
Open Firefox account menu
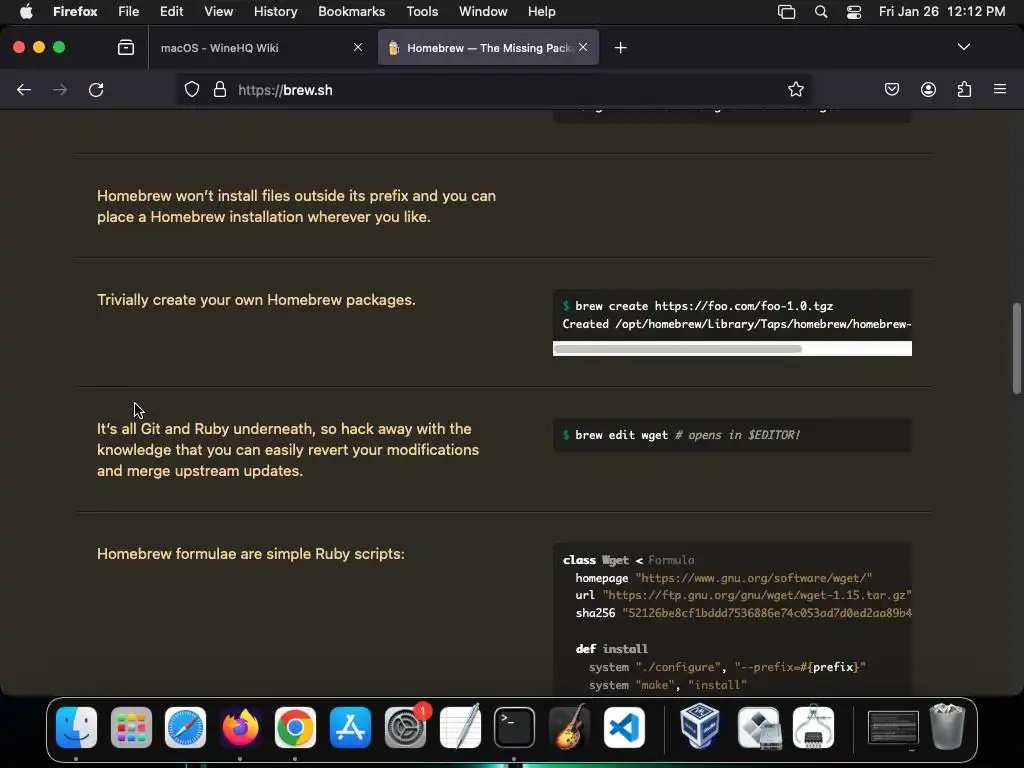point(928,89)
